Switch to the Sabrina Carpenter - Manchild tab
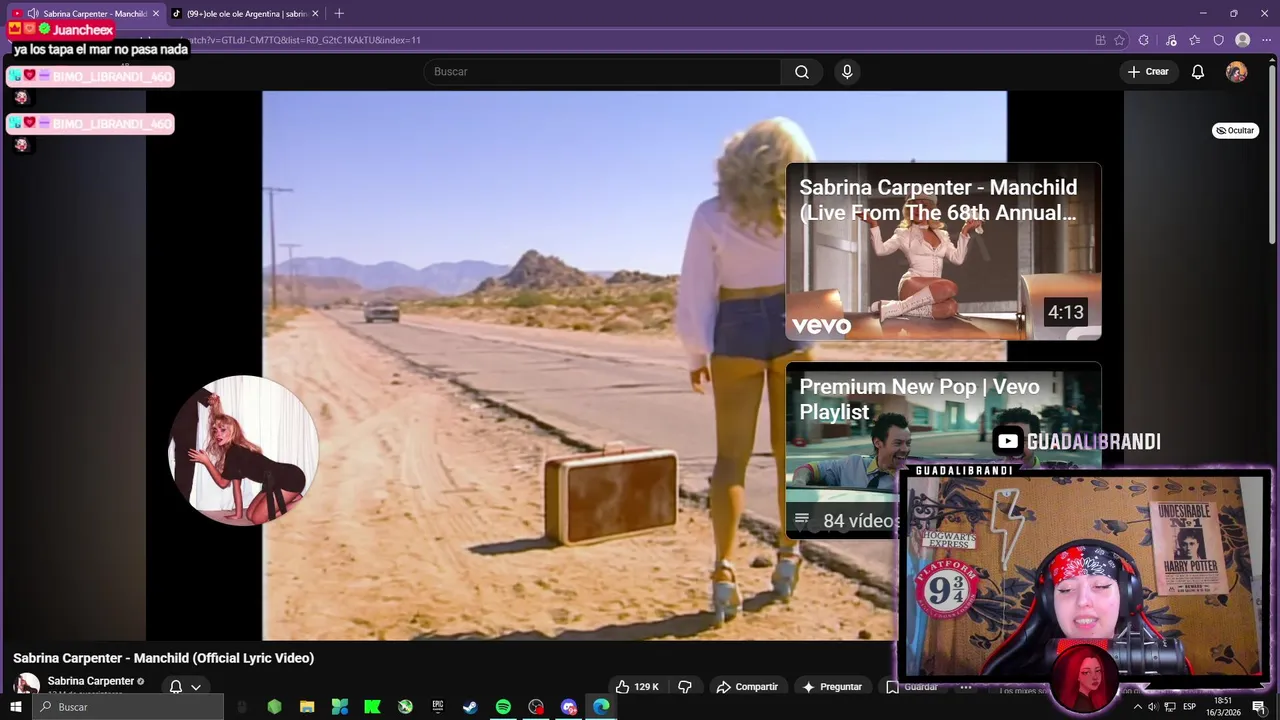This screenshot has height=720, width=1280. point(88,14)
